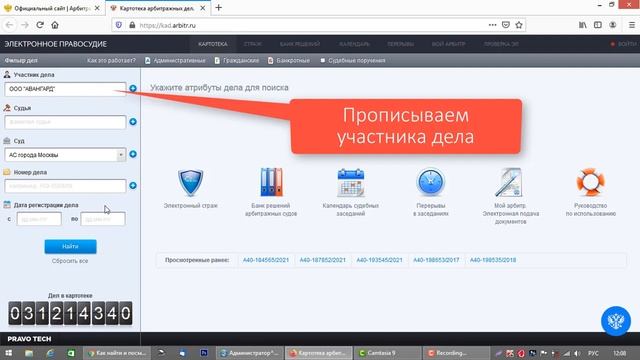Open recently viewed case А40-187852/2021

322,260
